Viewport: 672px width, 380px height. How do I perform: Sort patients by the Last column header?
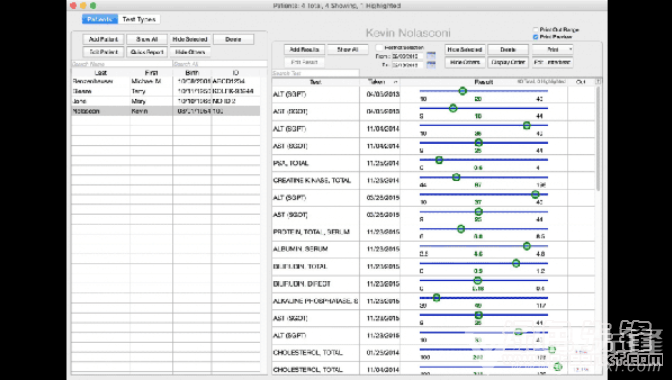(x=101, y=73)
